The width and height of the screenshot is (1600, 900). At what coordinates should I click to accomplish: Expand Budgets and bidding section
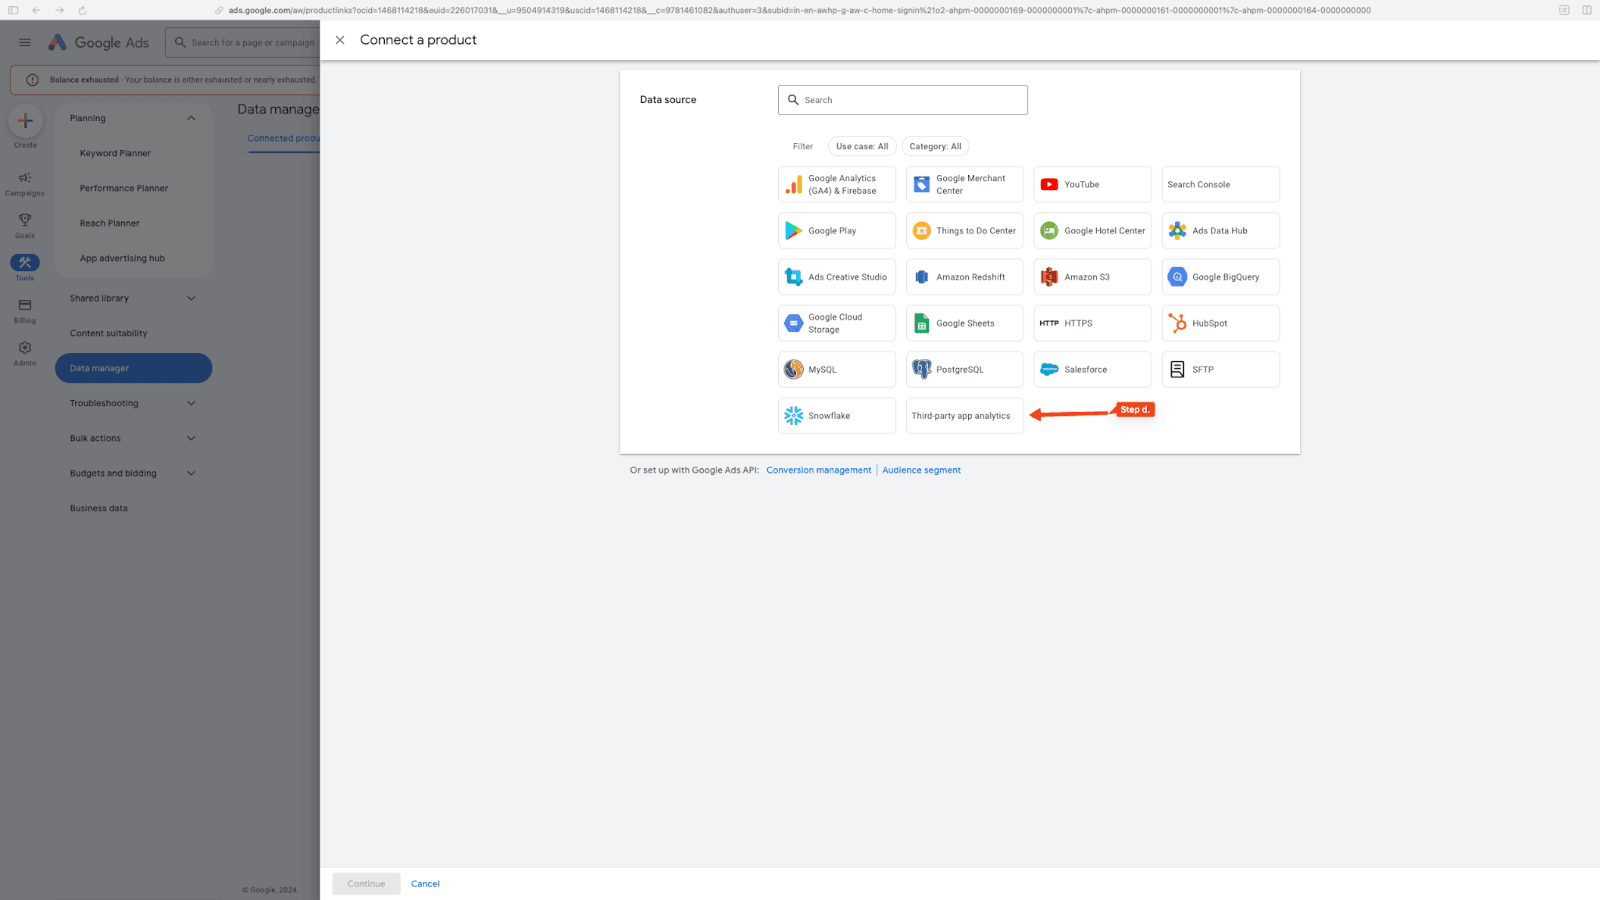pos(133,473)
